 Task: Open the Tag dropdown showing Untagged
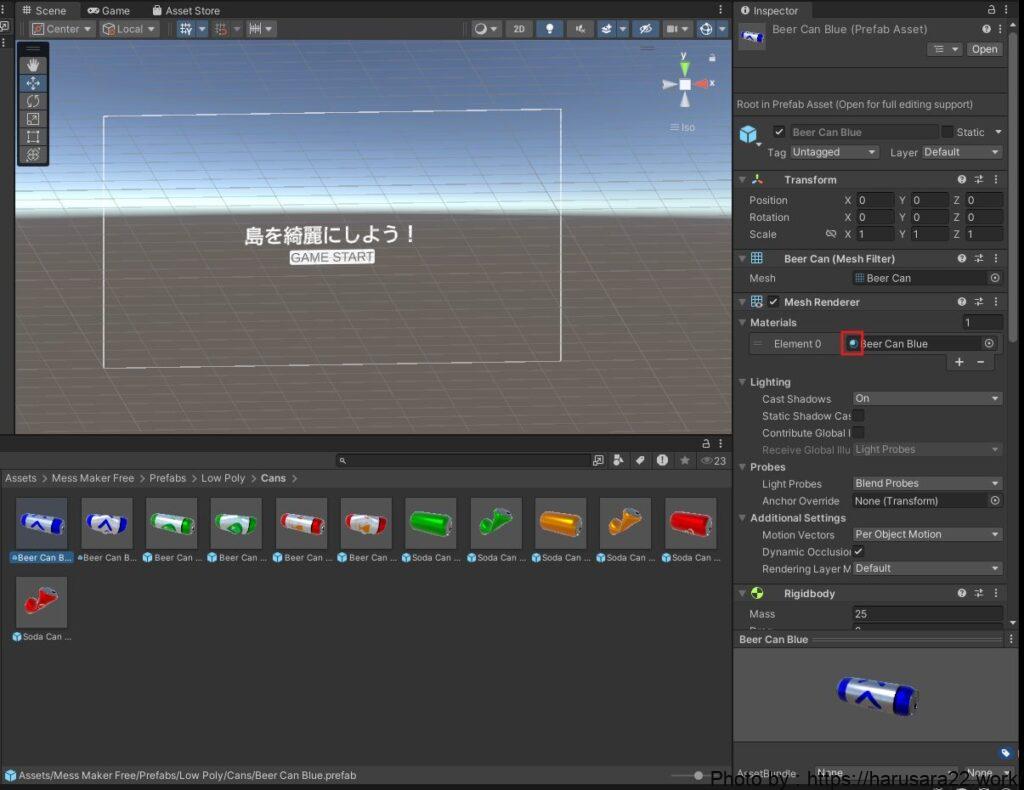tap(834, 152)
